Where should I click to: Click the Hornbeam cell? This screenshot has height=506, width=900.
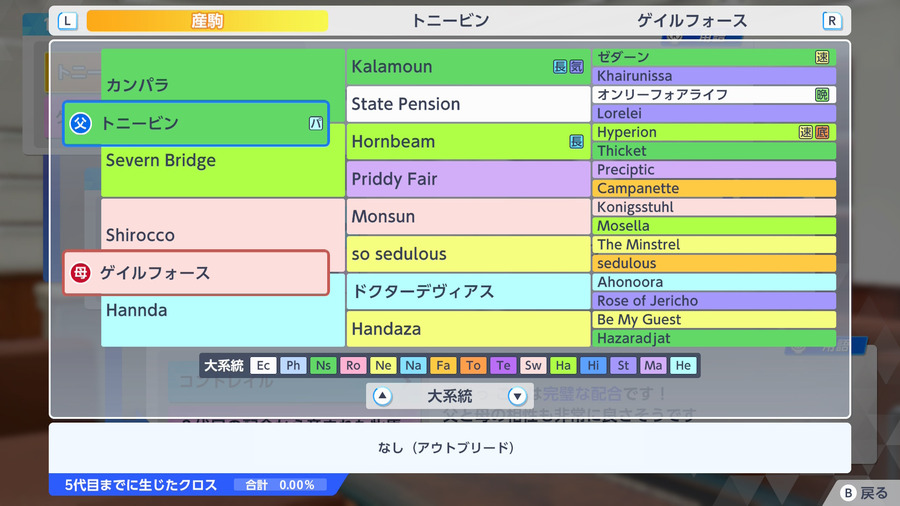pos(468,142)
